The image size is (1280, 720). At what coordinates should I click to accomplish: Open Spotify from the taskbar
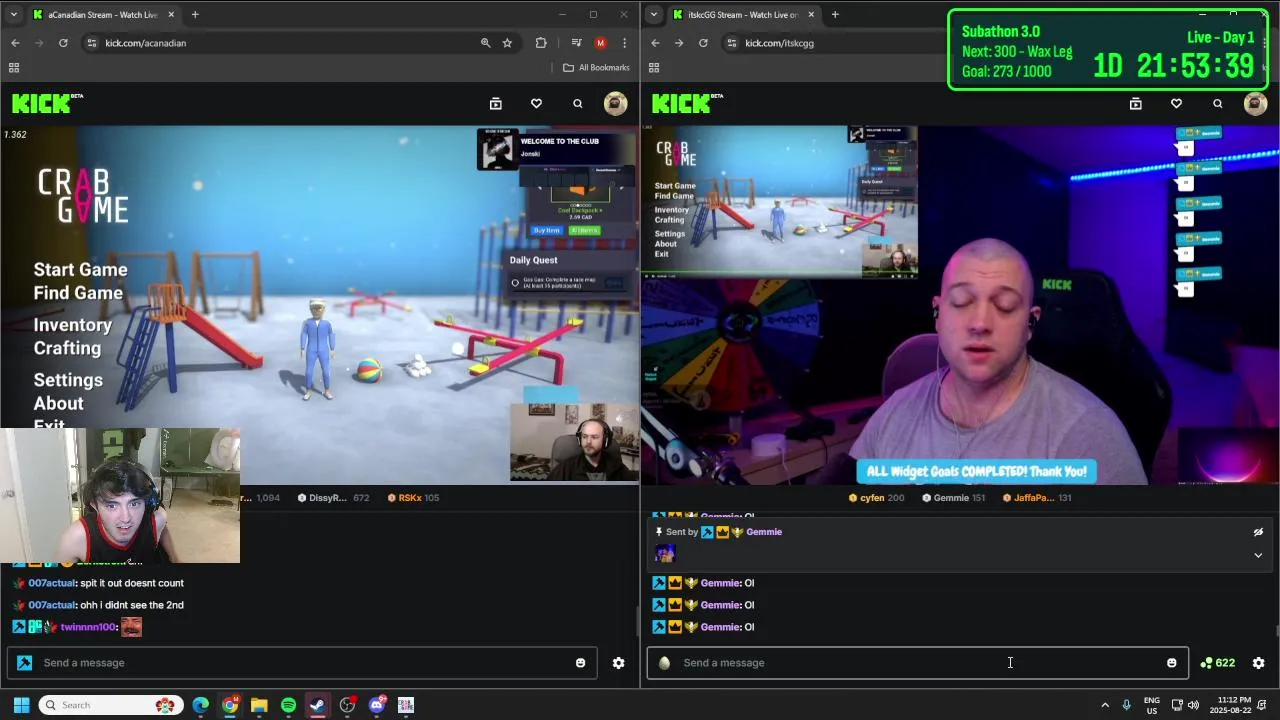[x=288, y=705]
